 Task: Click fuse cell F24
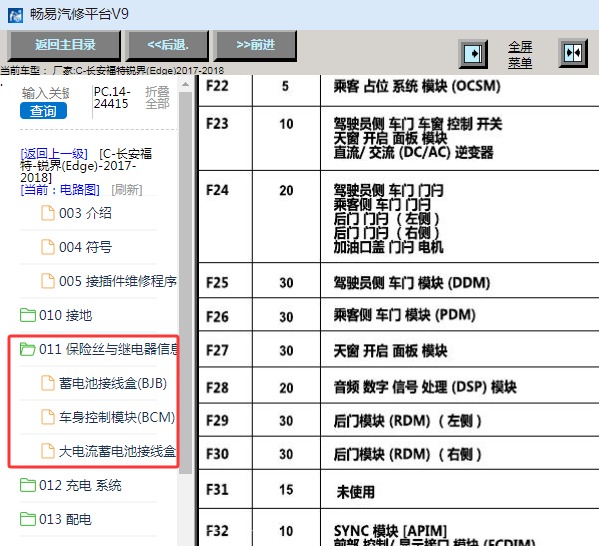tap(217, 190)
